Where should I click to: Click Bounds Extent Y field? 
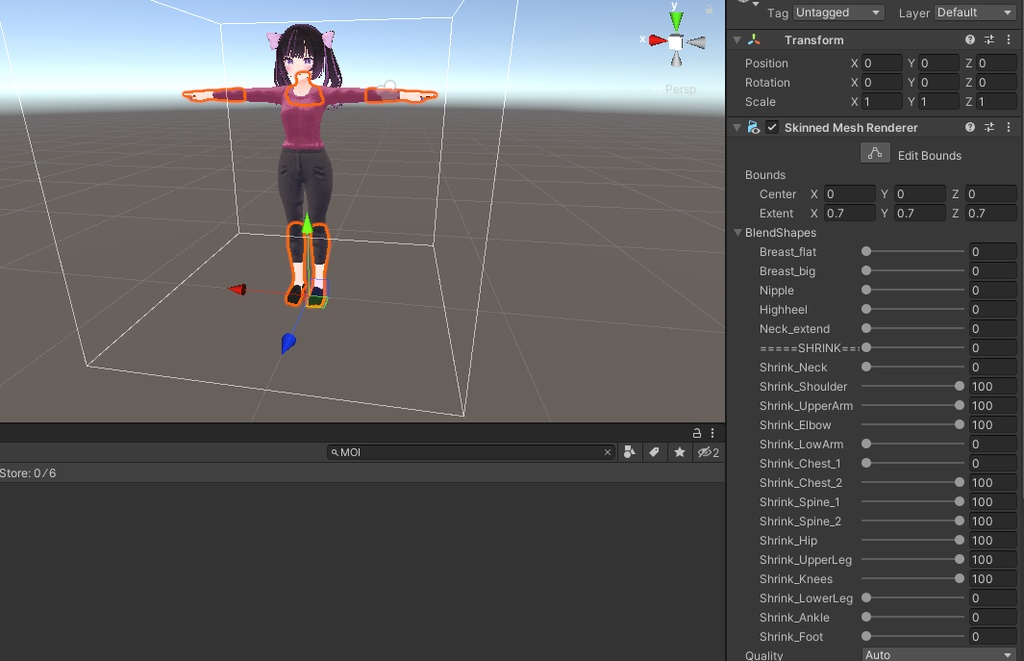[x=920, y=213]
